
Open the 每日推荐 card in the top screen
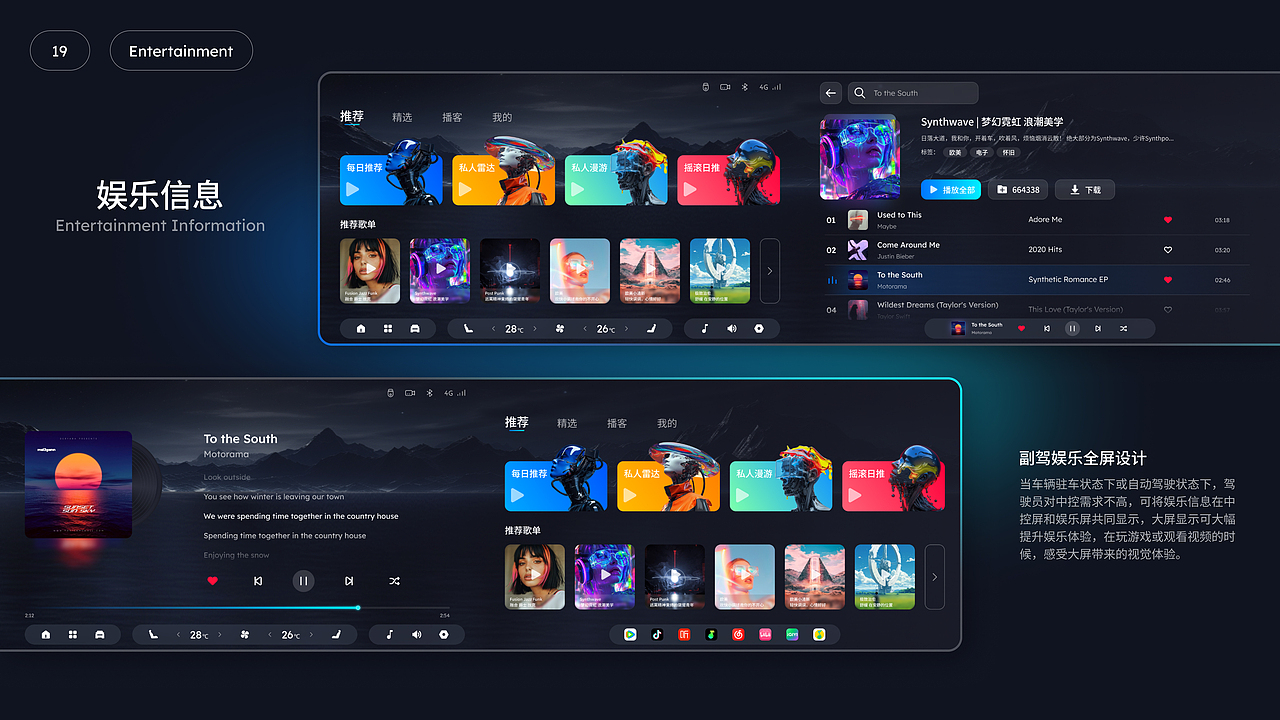(x=391, y=180)
